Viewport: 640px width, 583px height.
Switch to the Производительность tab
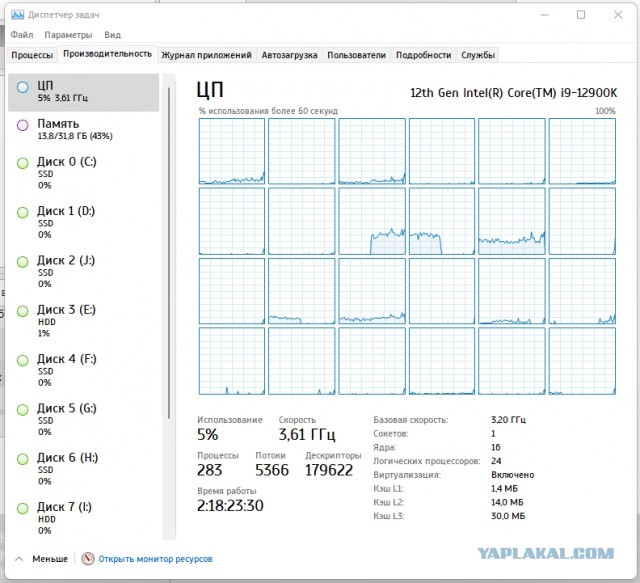[x=107, y=54]
